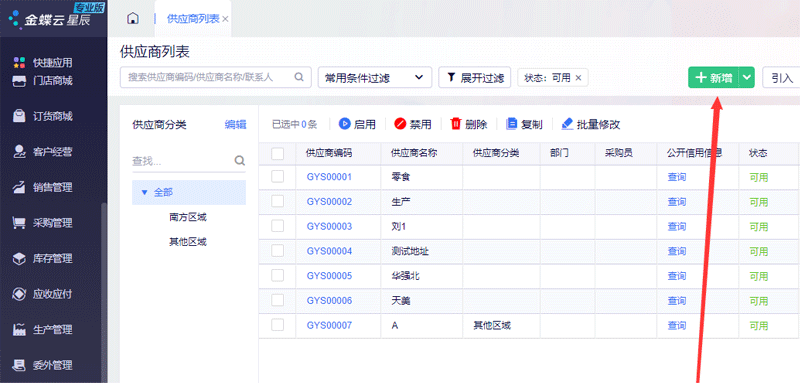Toggle the select-all header checkbox

pyautogui.click(x=278, y=153)
